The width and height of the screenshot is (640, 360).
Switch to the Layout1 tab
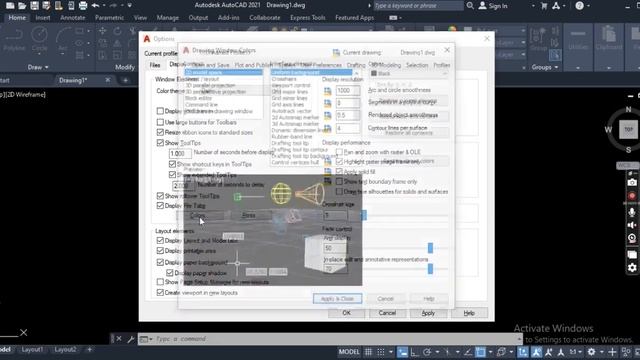32,350
